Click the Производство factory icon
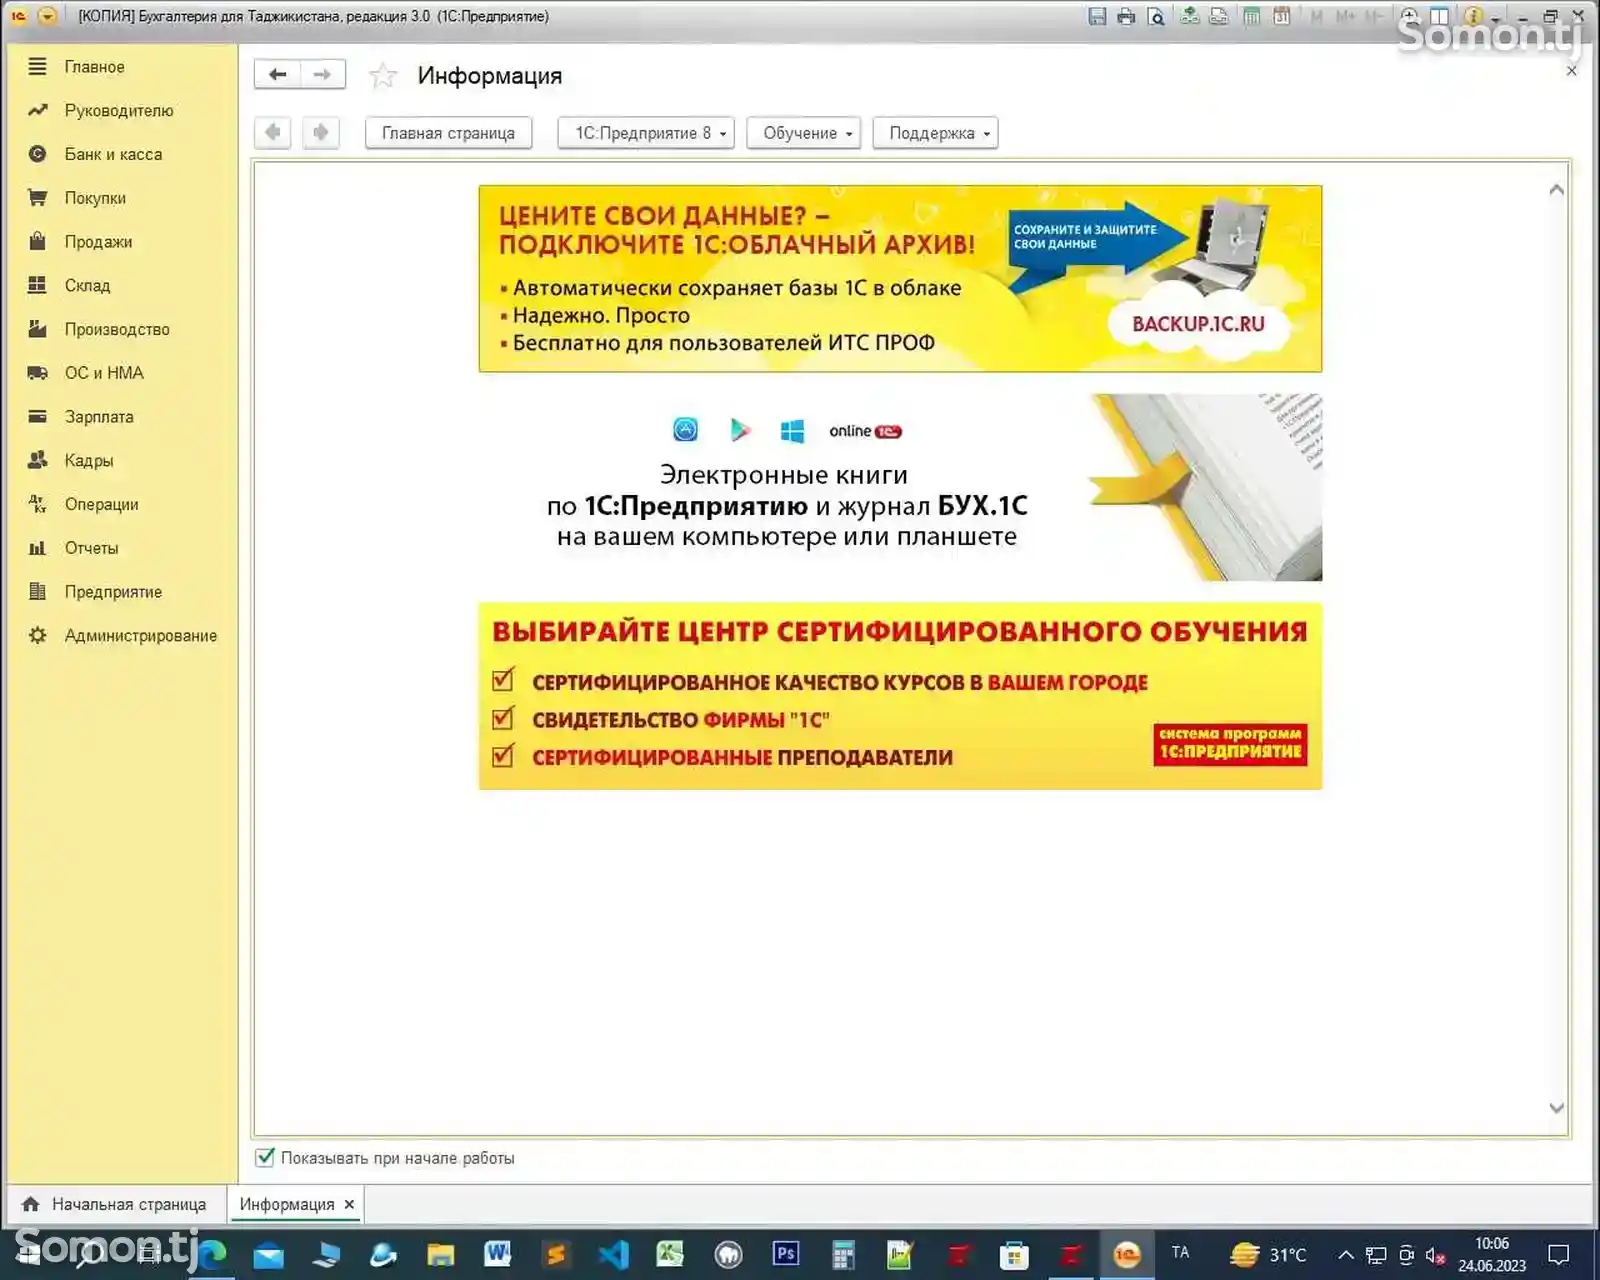This screenshot has height=1280, width=1600. [38, 329]
